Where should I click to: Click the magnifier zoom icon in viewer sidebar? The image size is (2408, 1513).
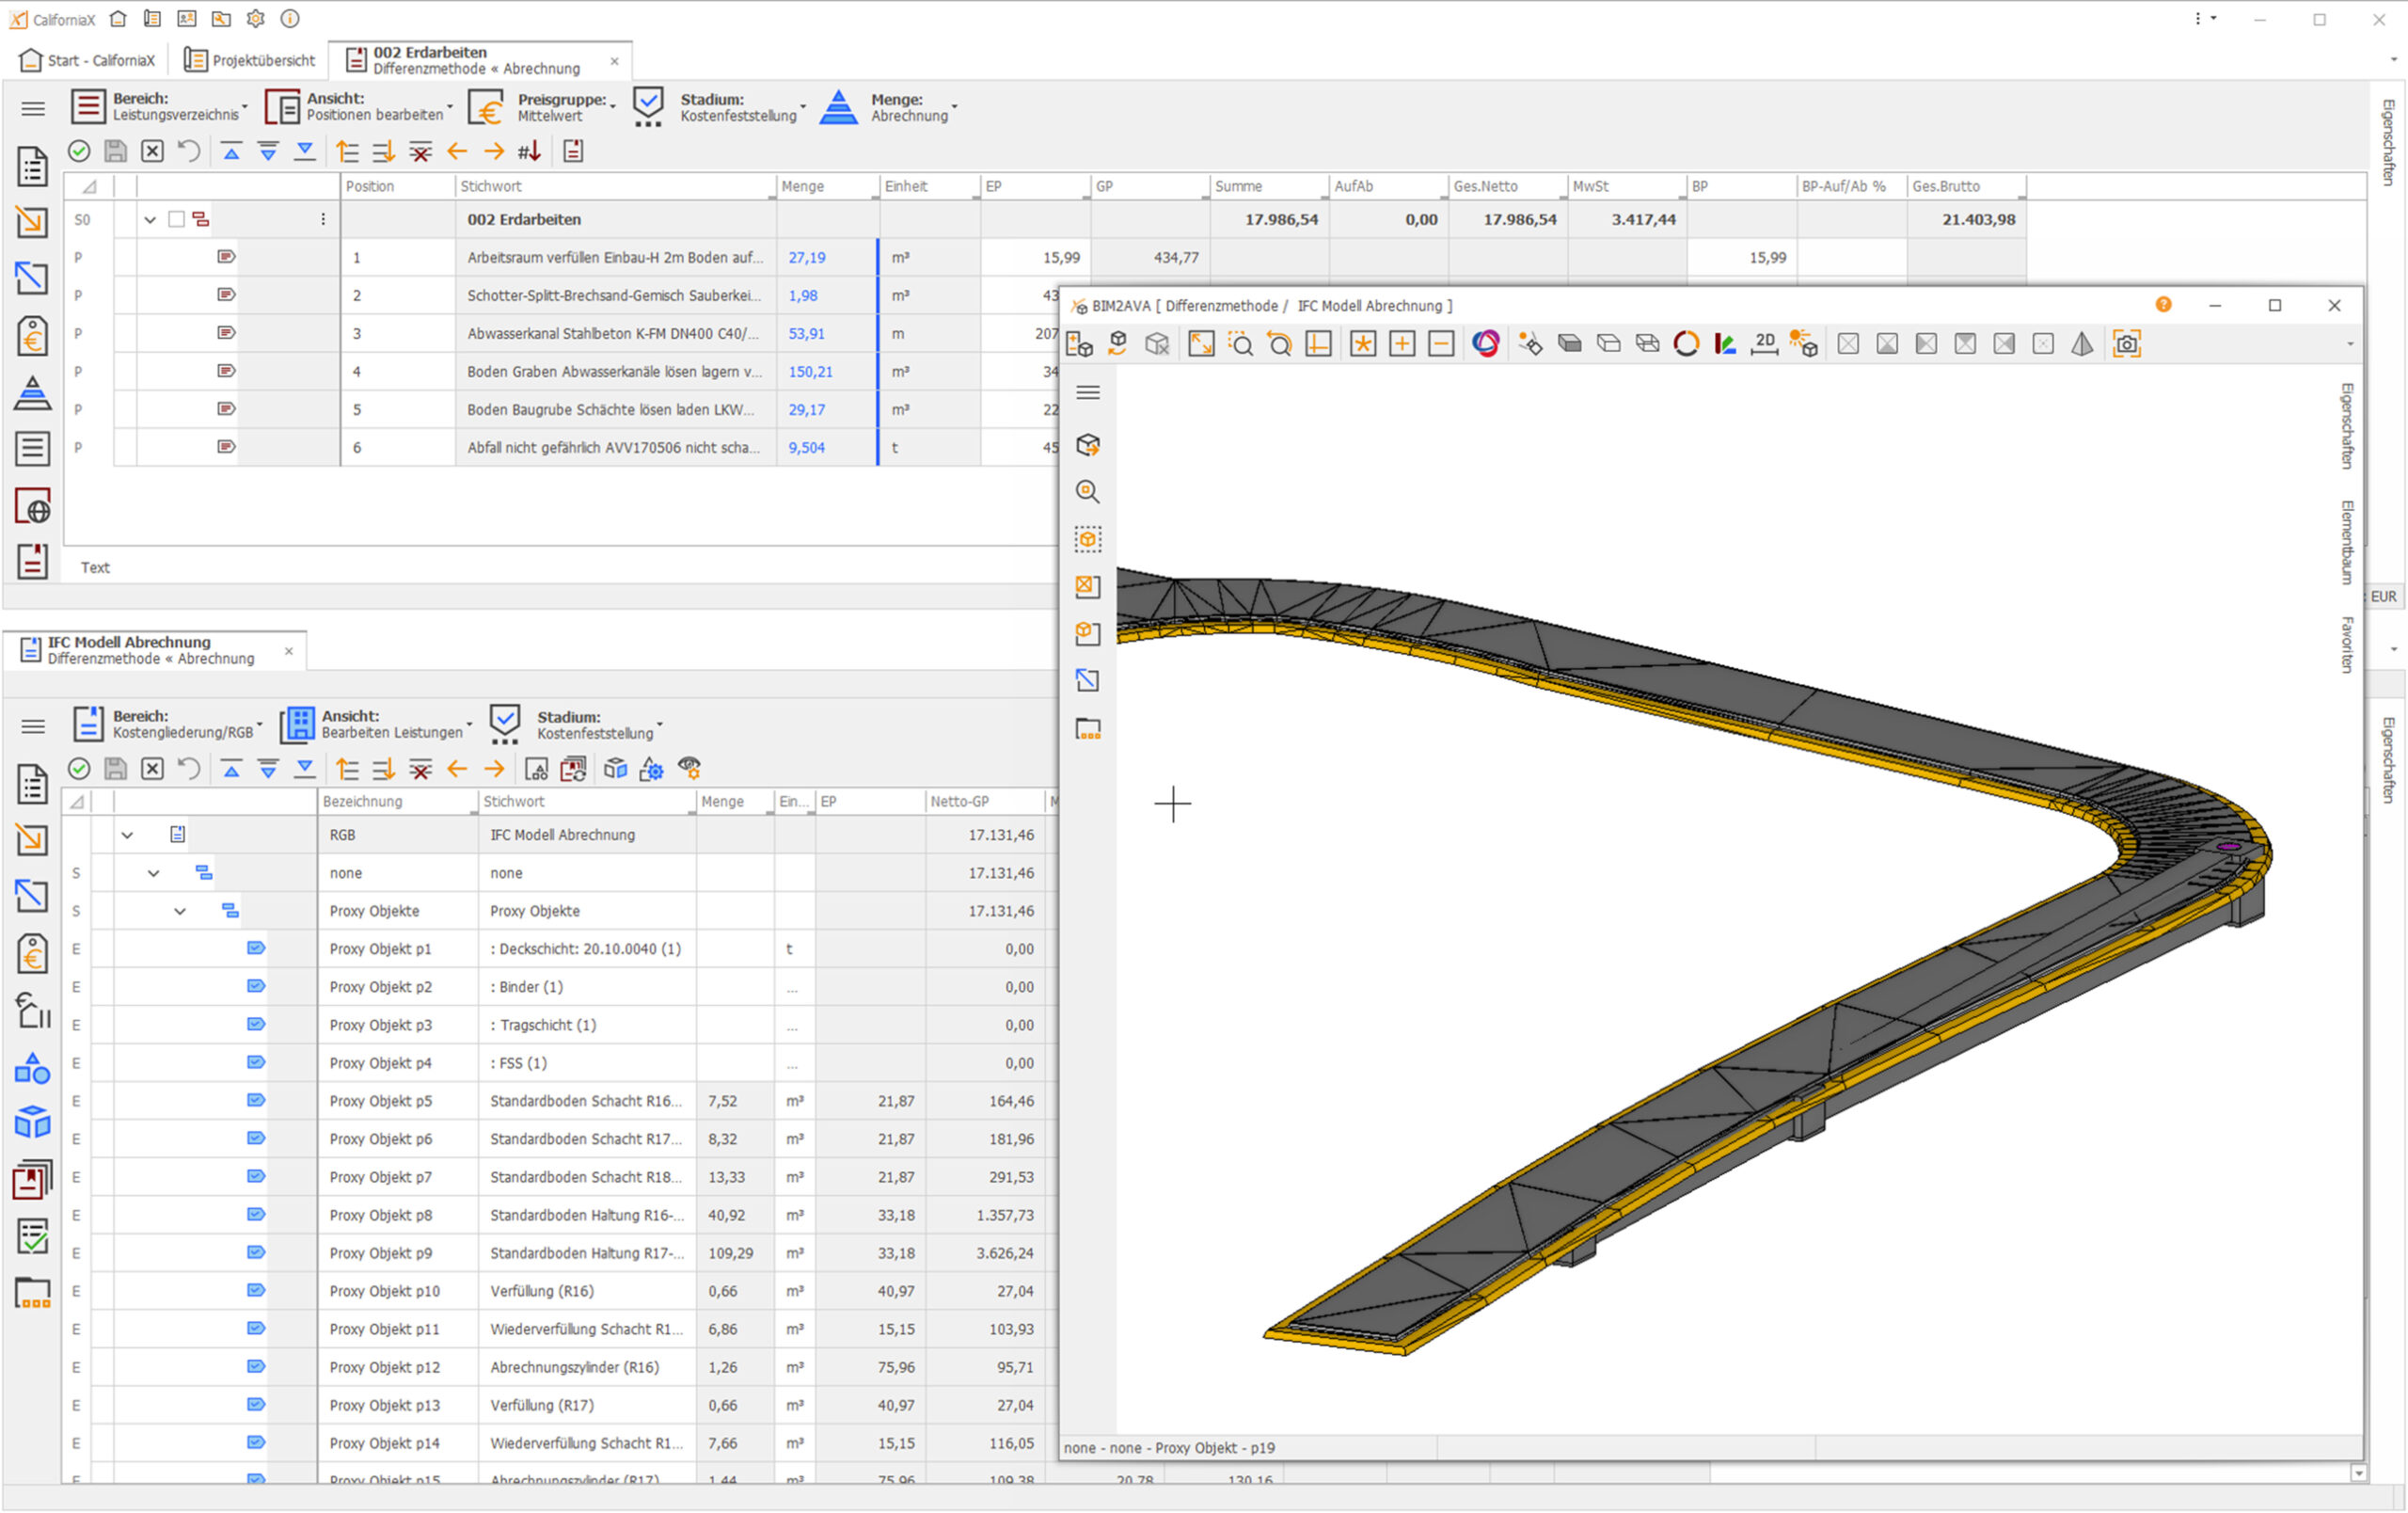(x=1088, y=492)
